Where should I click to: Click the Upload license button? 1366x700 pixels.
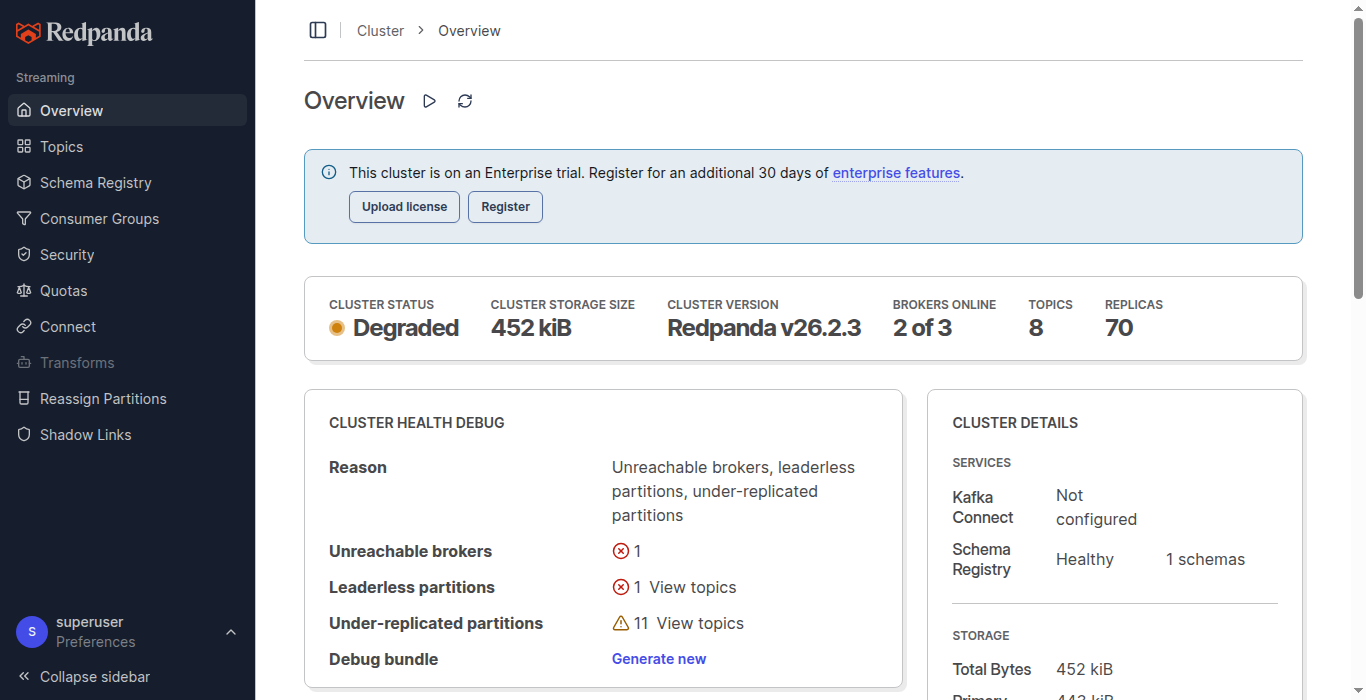tap(404, 207)
